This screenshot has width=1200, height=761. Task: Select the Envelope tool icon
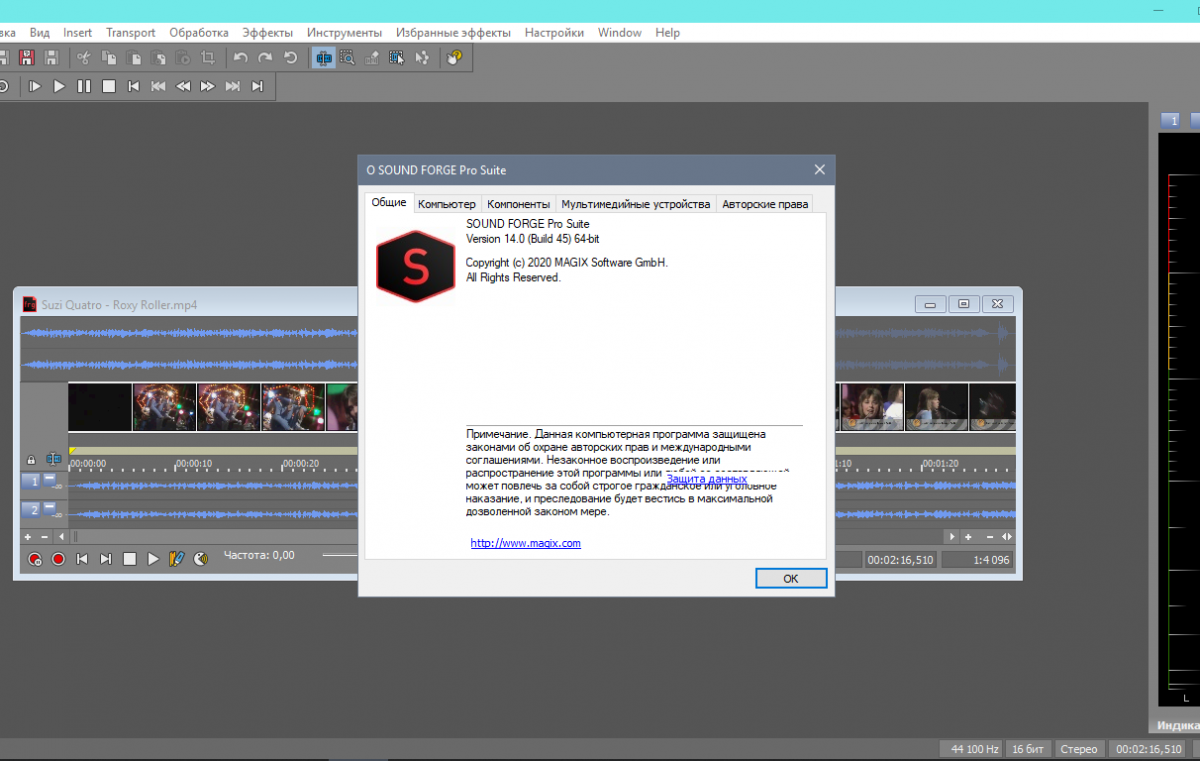click(421, 58)
